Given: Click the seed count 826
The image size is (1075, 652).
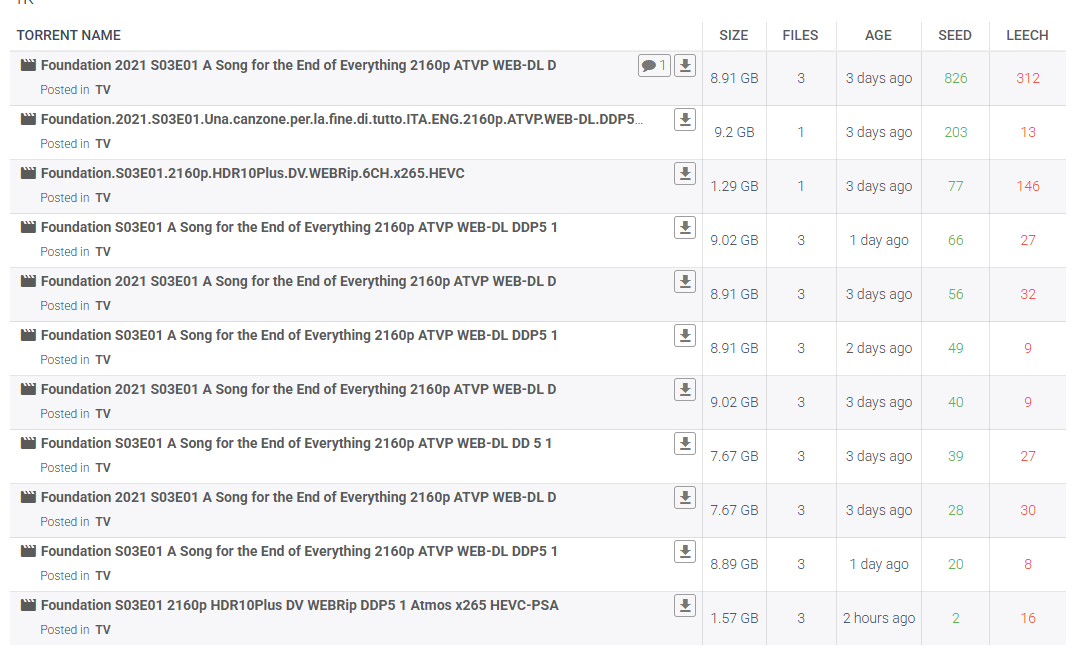Looking at the screenshot, I should click(x=955, y=78).
